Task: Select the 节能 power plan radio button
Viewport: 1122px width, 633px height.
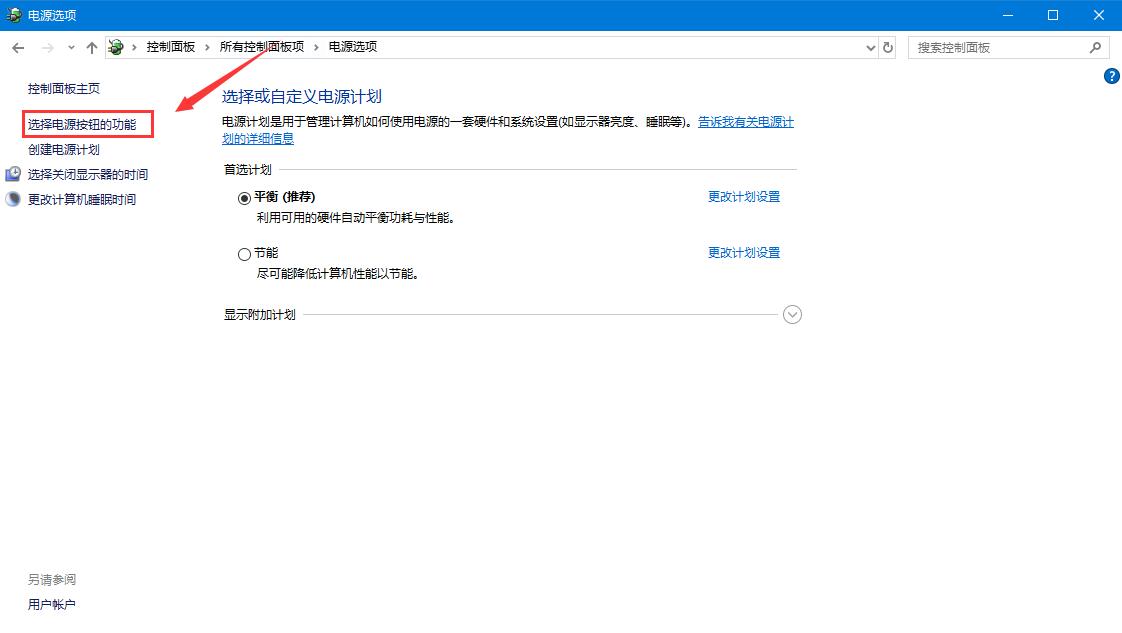Action: [x=244, y=254]
